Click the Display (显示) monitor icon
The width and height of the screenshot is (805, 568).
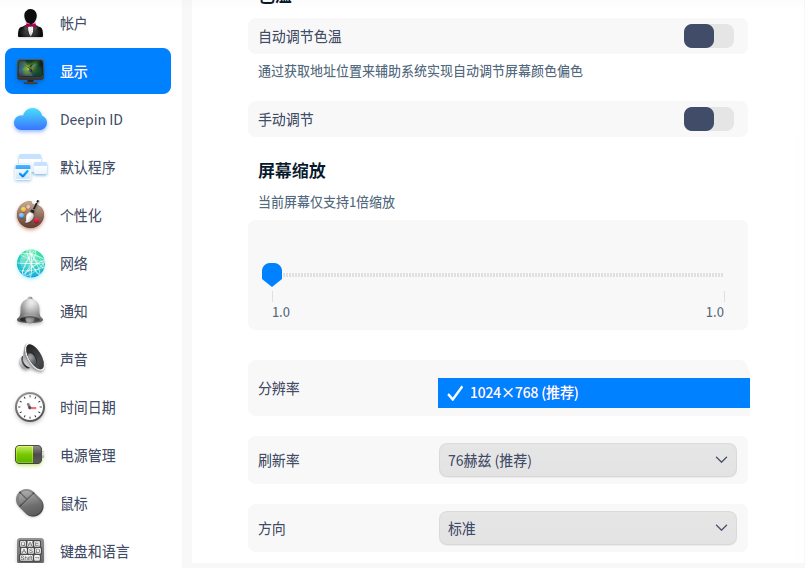(30, 71)
